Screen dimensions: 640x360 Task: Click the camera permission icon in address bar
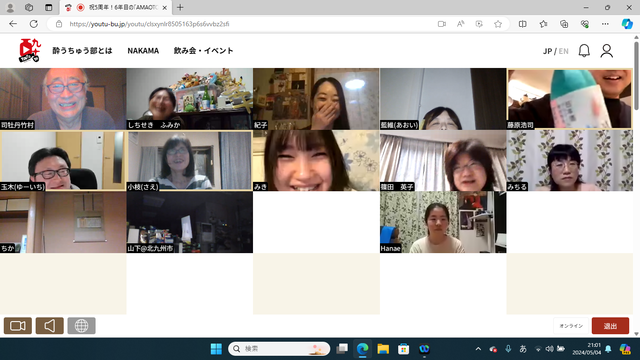pos(442,24)
